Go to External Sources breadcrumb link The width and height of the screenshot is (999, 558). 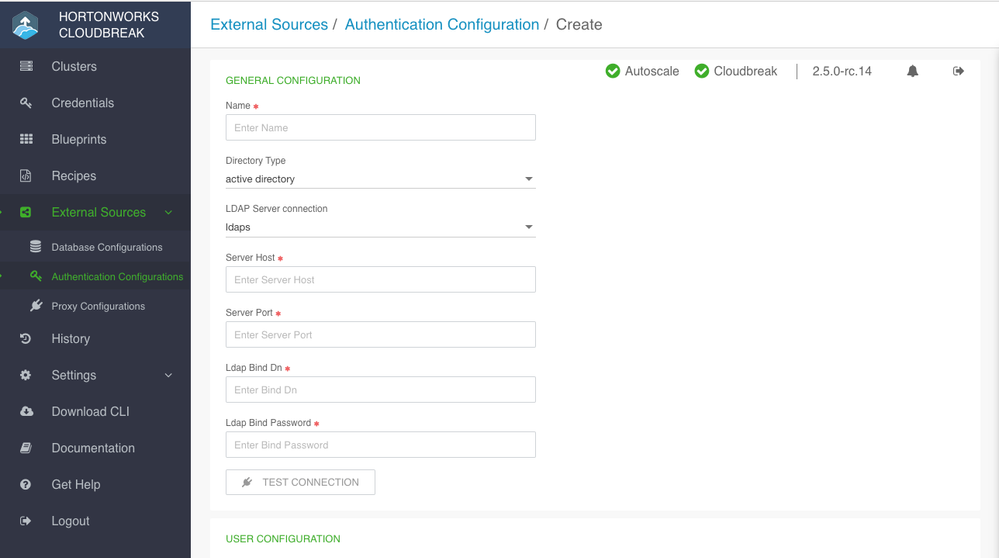click(269, 24)
